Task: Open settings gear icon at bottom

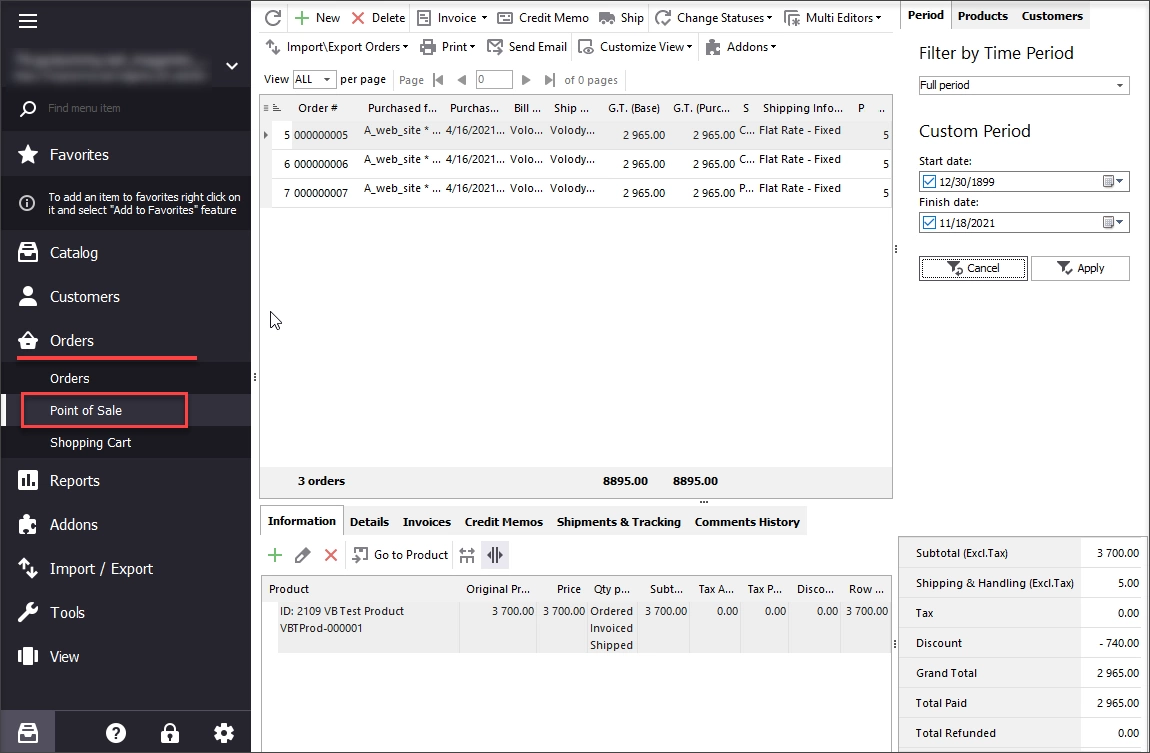Action: 224,732
